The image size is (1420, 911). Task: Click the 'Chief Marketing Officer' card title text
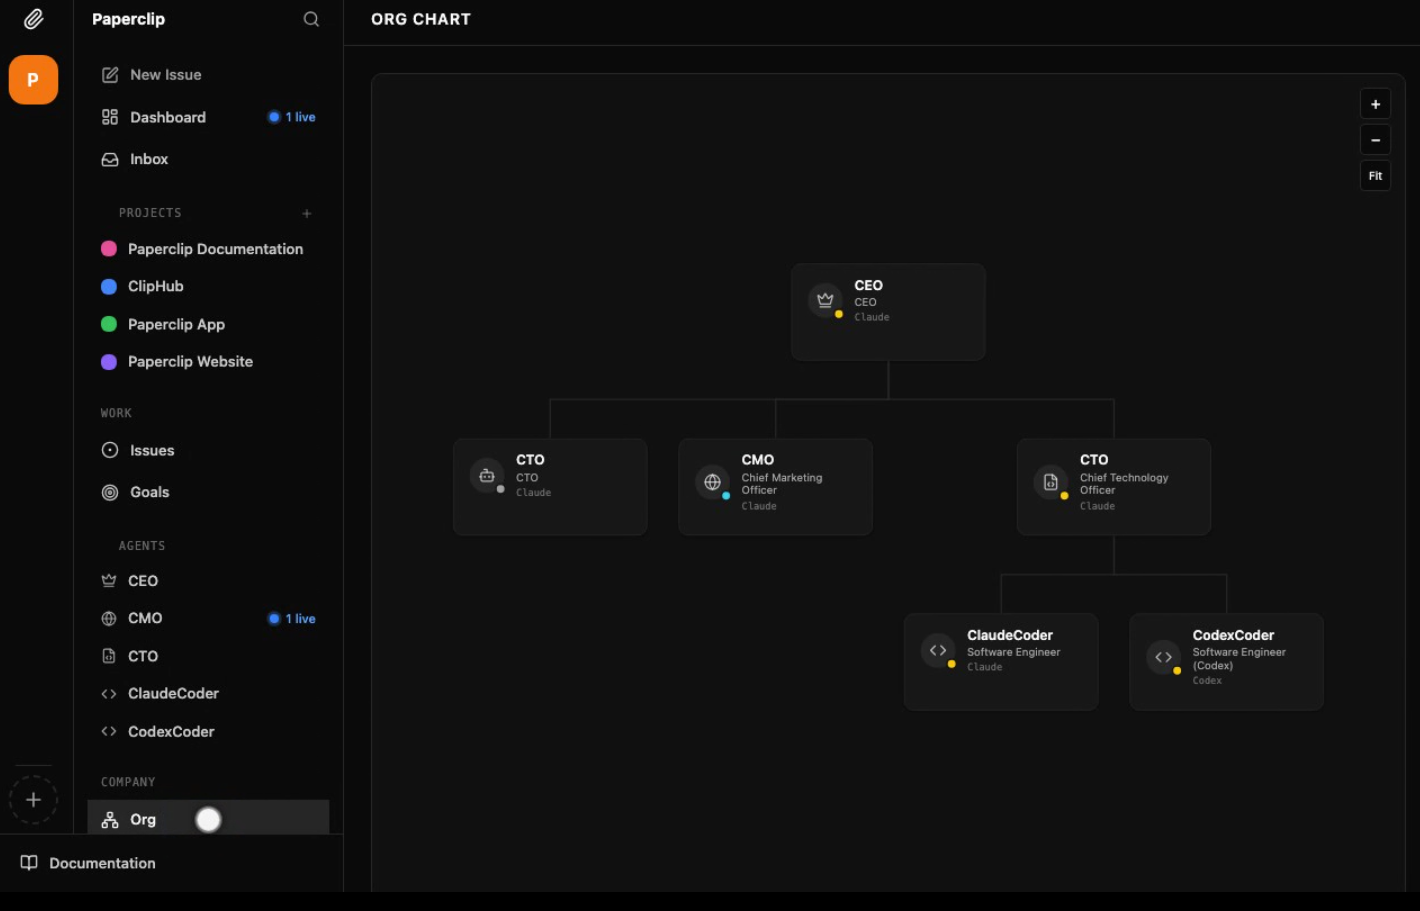(782, 484)
